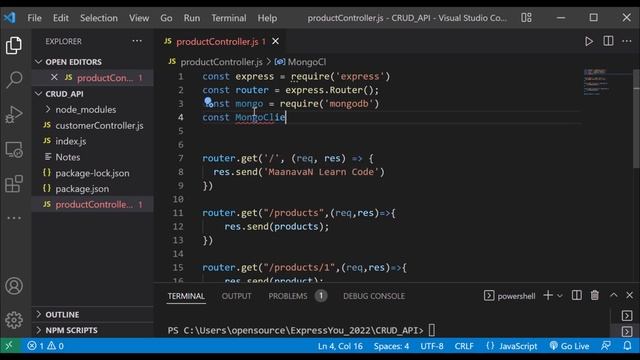Click the VS Code logo icon
Viewport: 640px width, 360px height.
[x=10, y=18]
